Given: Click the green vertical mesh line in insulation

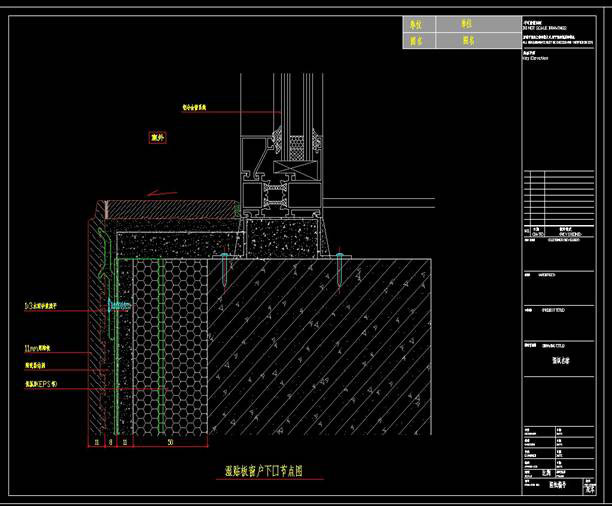Looking at the screenshot, I should pyautogui.click(x=161, y=346).
